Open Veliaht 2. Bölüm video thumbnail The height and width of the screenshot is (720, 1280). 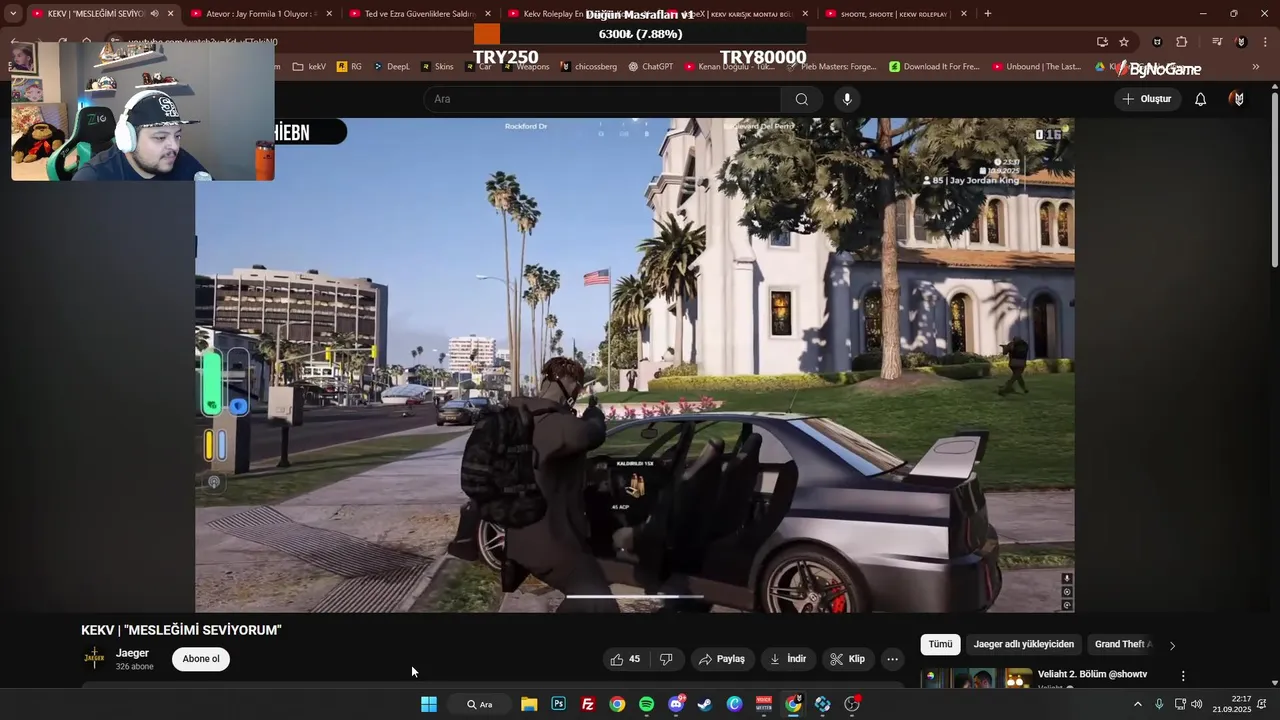point(976,679)
